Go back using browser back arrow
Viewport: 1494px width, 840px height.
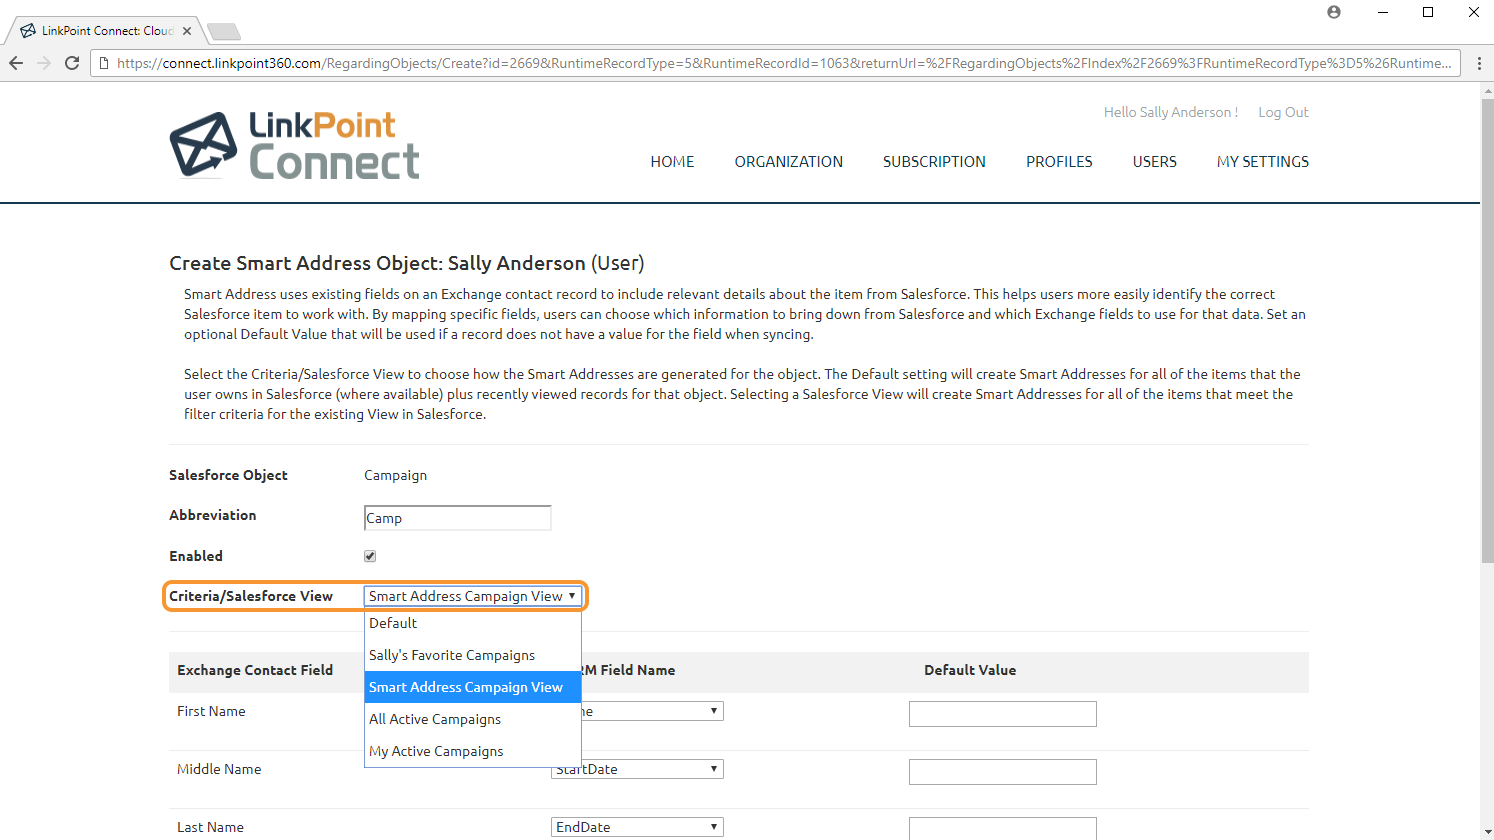click(16, 63)
